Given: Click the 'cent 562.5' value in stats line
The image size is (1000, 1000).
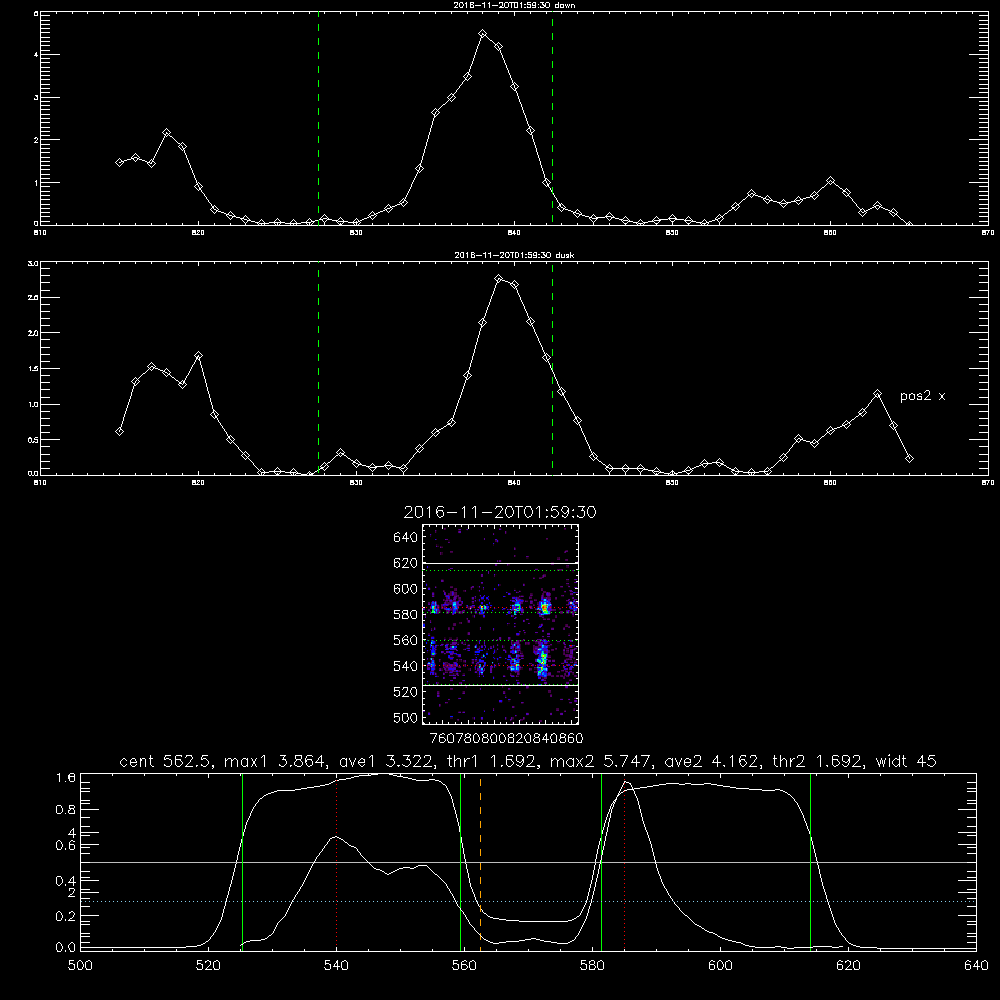Looking at the screenshot, I should [167, 761].
